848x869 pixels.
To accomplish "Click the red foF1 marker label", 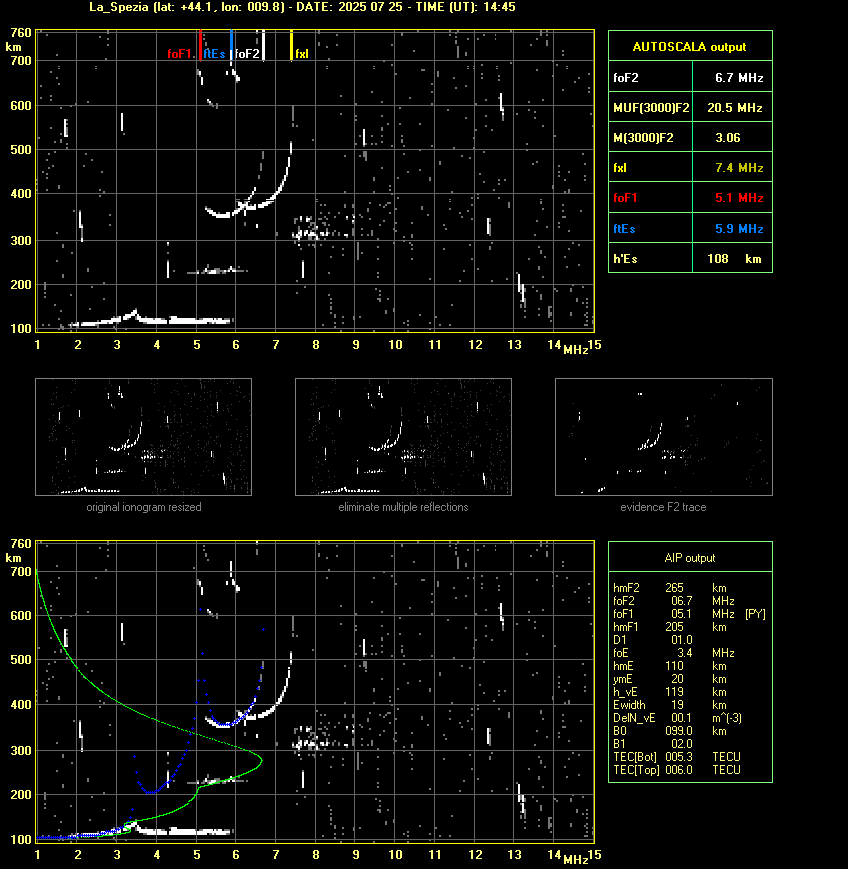I will (179, 54).
